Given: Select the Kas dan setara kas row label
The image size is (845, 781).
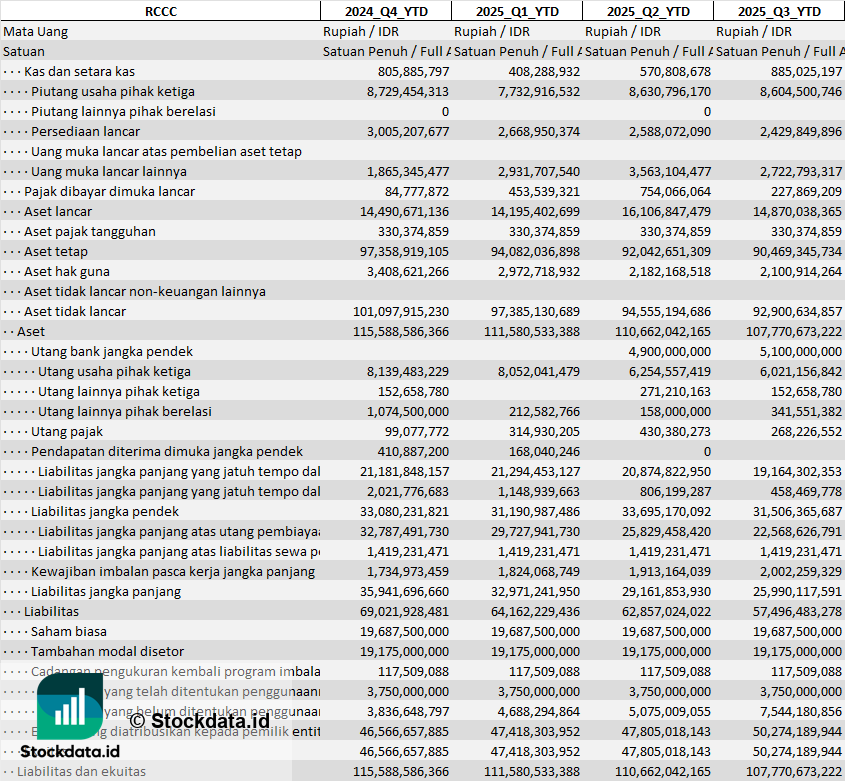Looking at the screenshot, I should coord(79,71).
